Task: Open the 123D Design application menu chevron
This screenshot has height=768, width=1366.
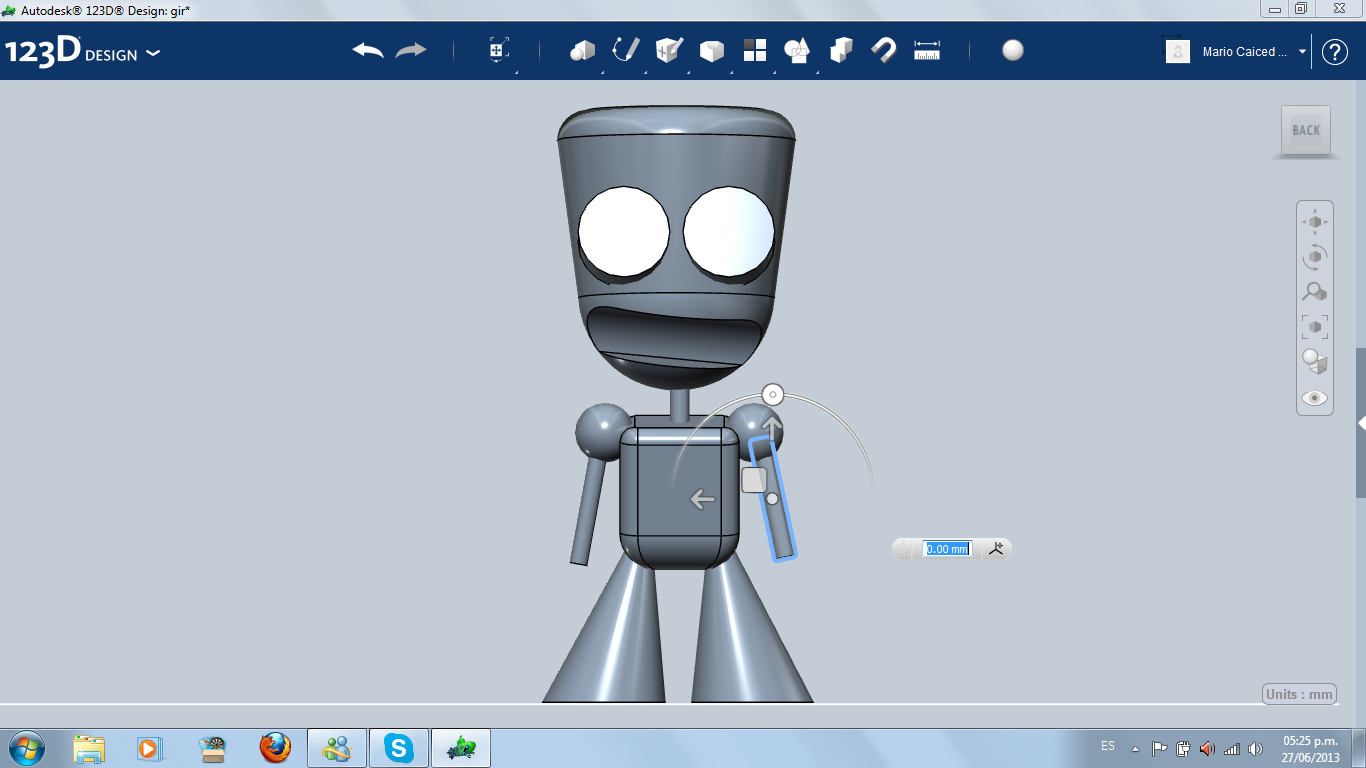Action: (x=153, y=53)
